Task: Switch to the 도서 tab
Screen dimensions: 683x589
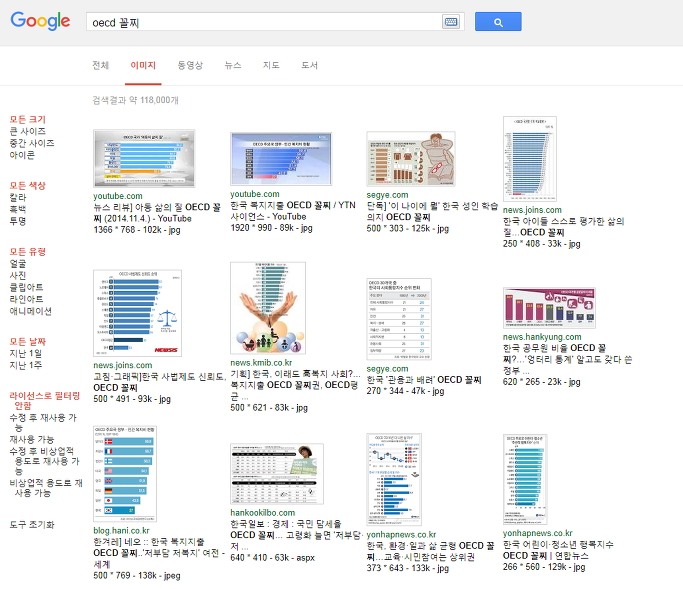Action: point(309,65)
